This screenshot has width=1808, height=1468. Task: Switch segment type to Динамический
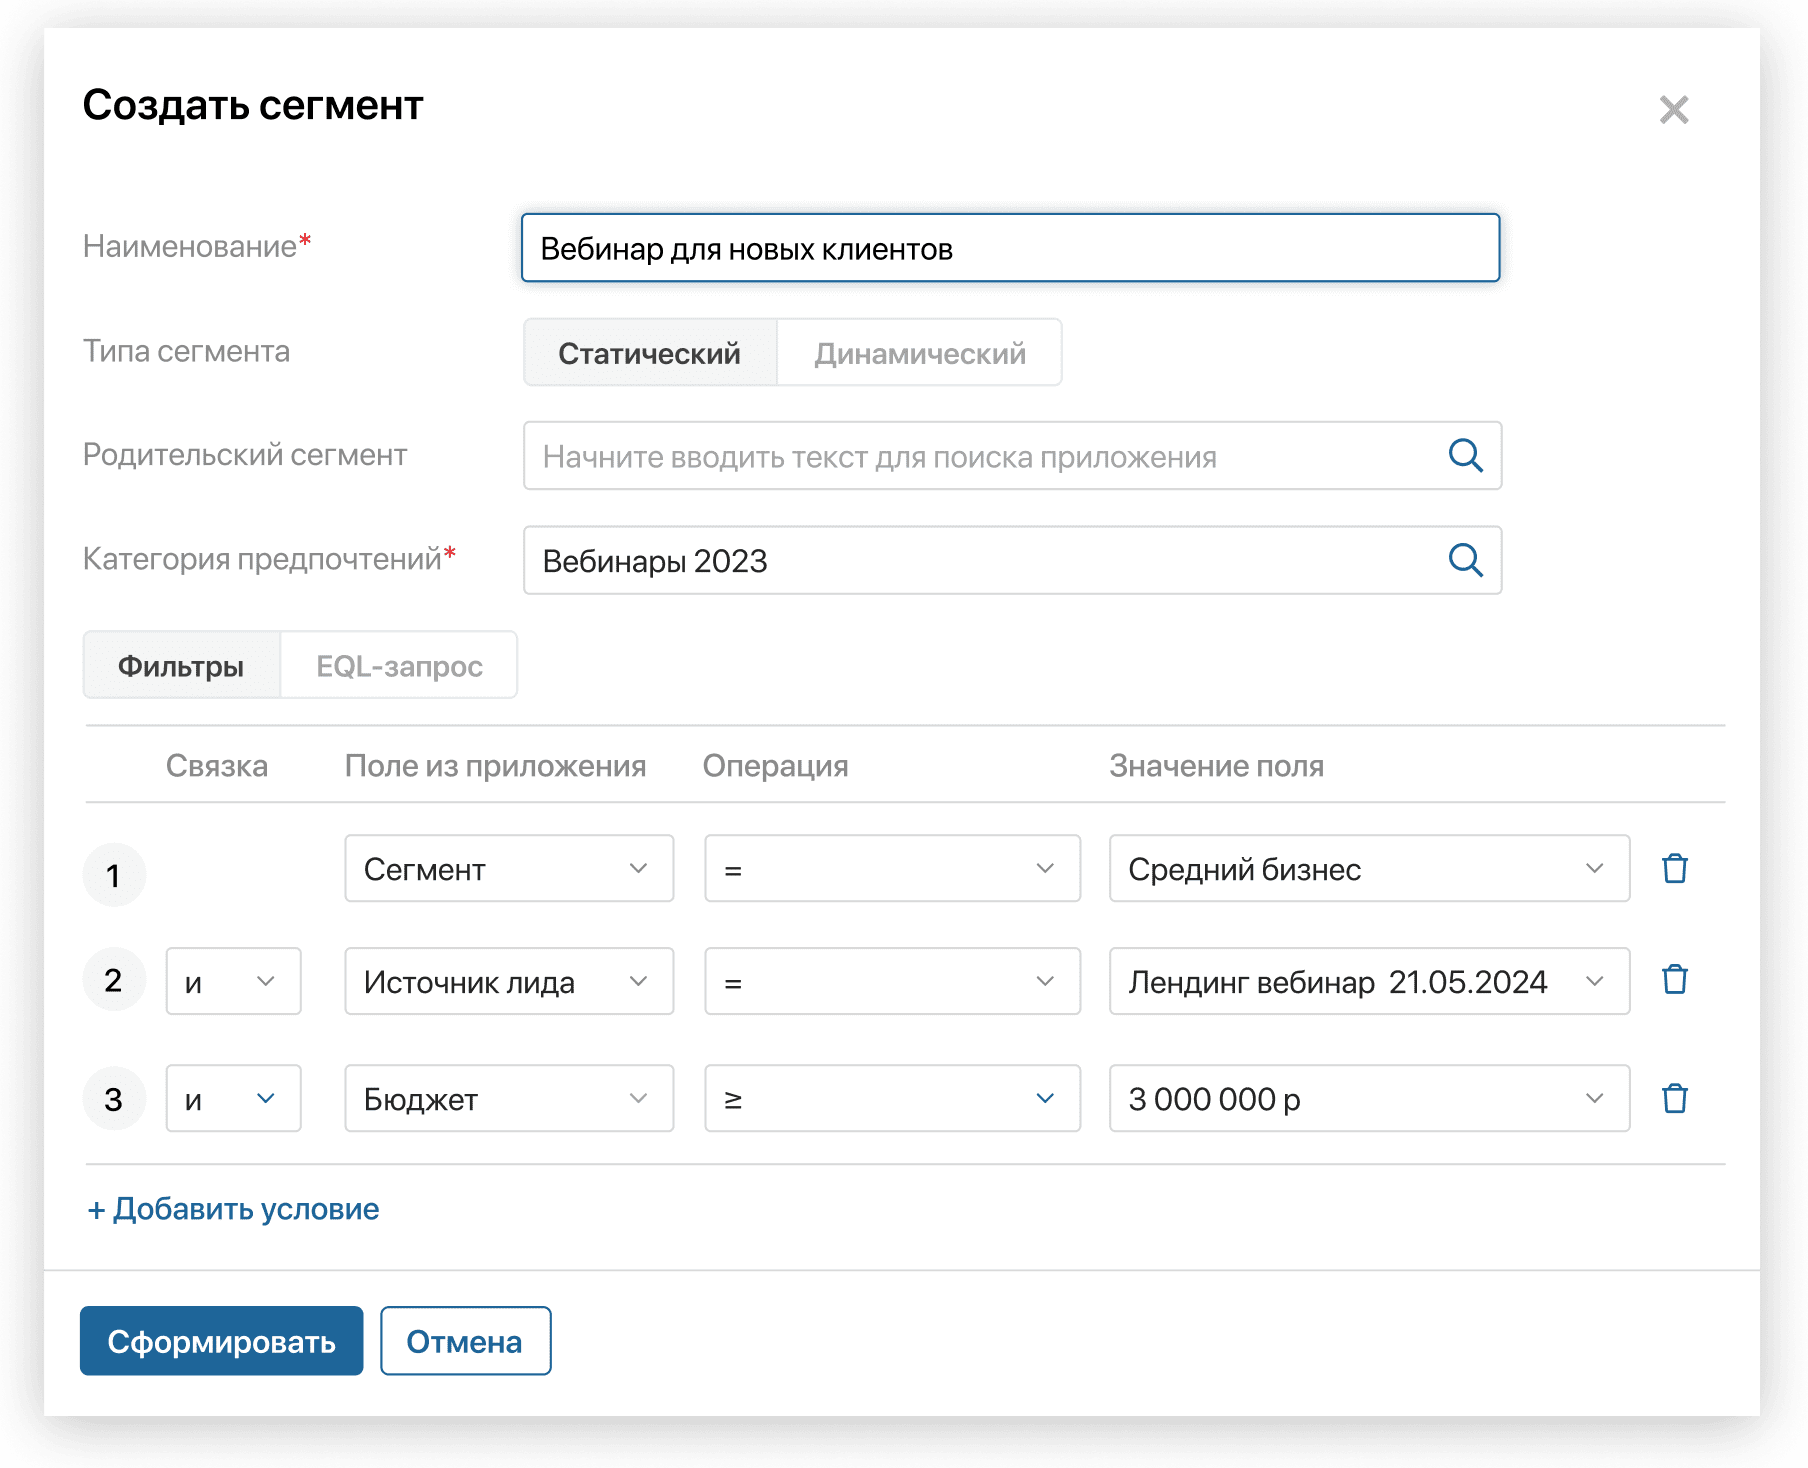tap(920, 352)
